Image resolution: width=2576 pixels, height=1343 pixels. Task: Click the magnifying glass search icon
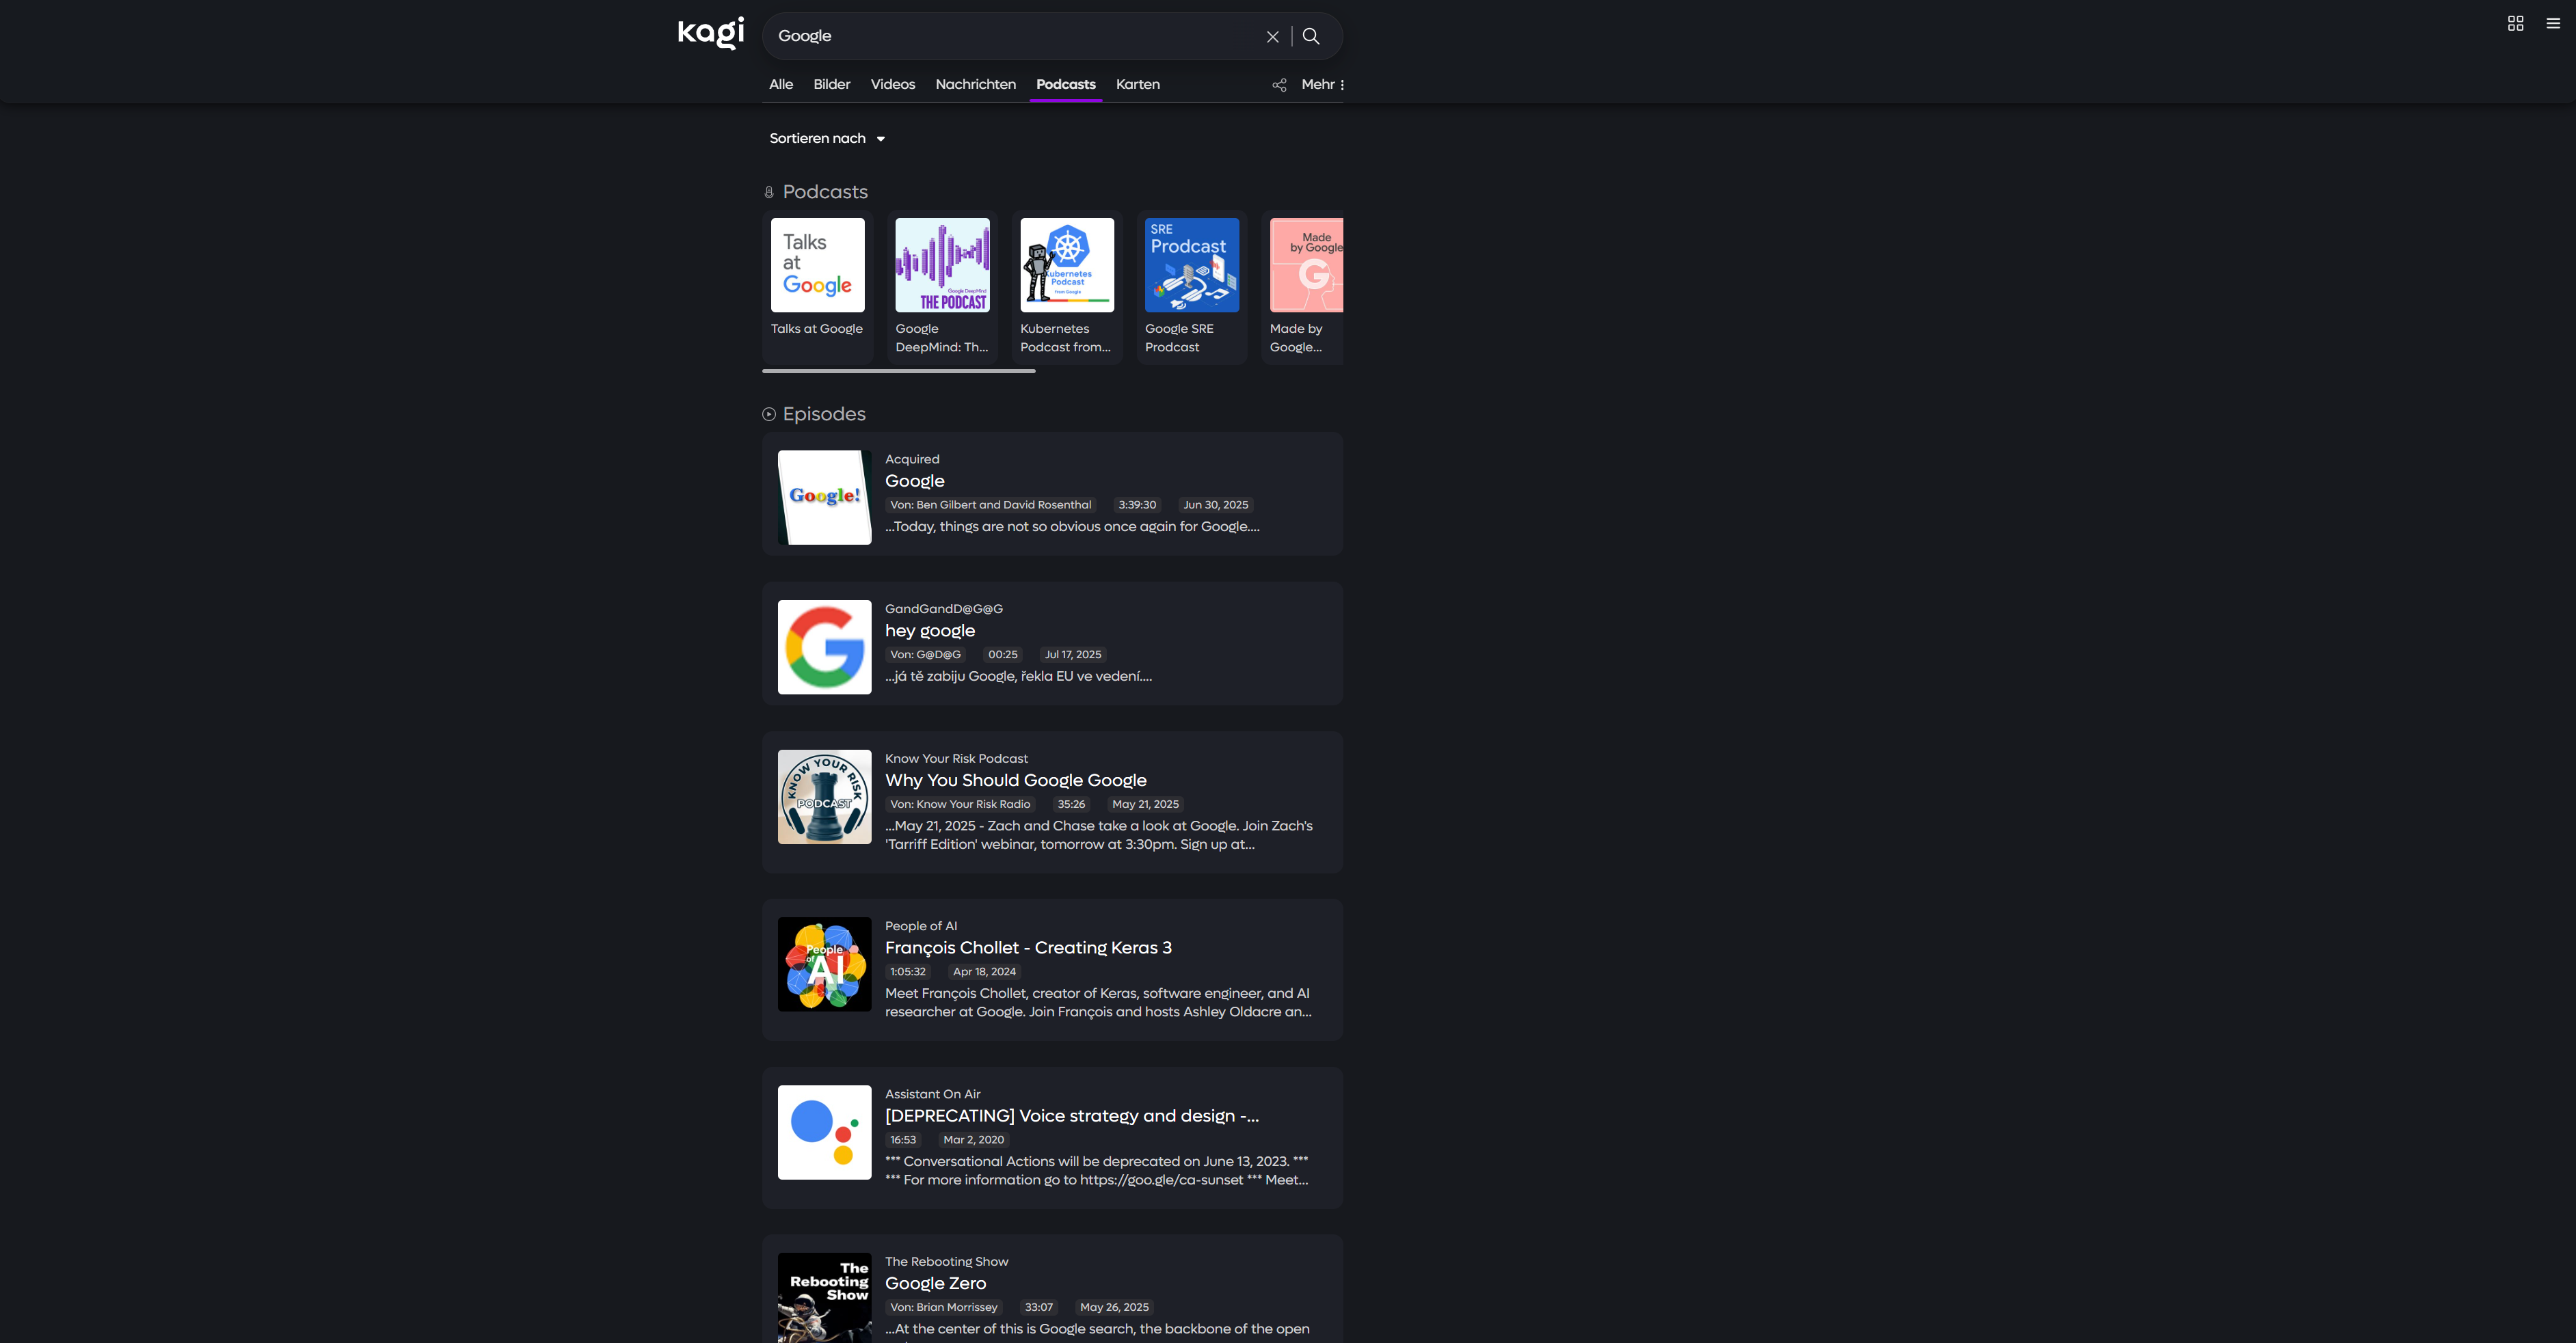tap(1311, 37)
